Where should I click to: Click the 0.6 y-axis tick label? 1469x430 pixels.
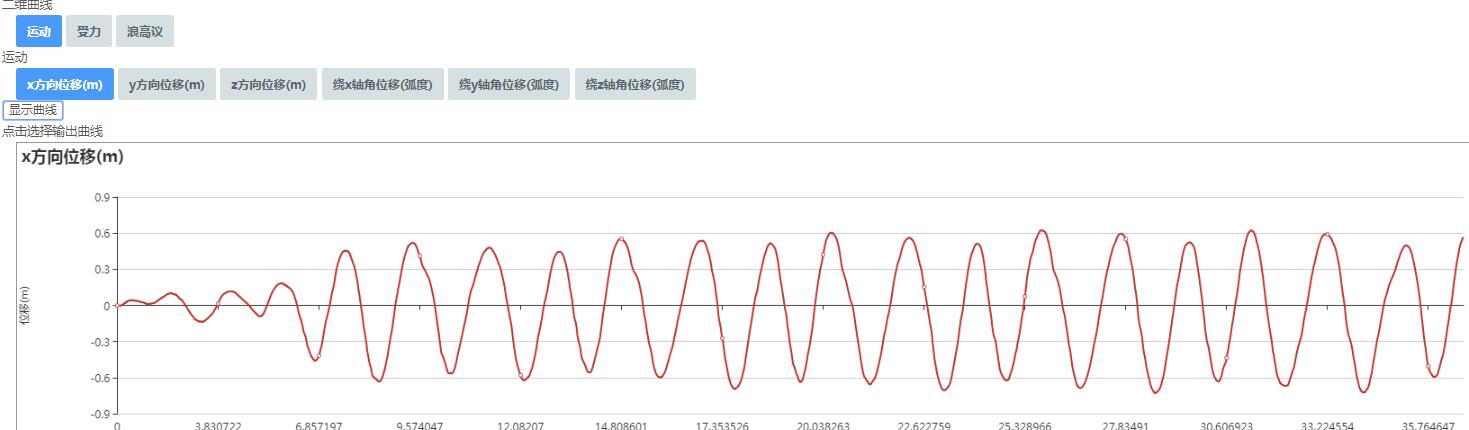coord(101,234)
